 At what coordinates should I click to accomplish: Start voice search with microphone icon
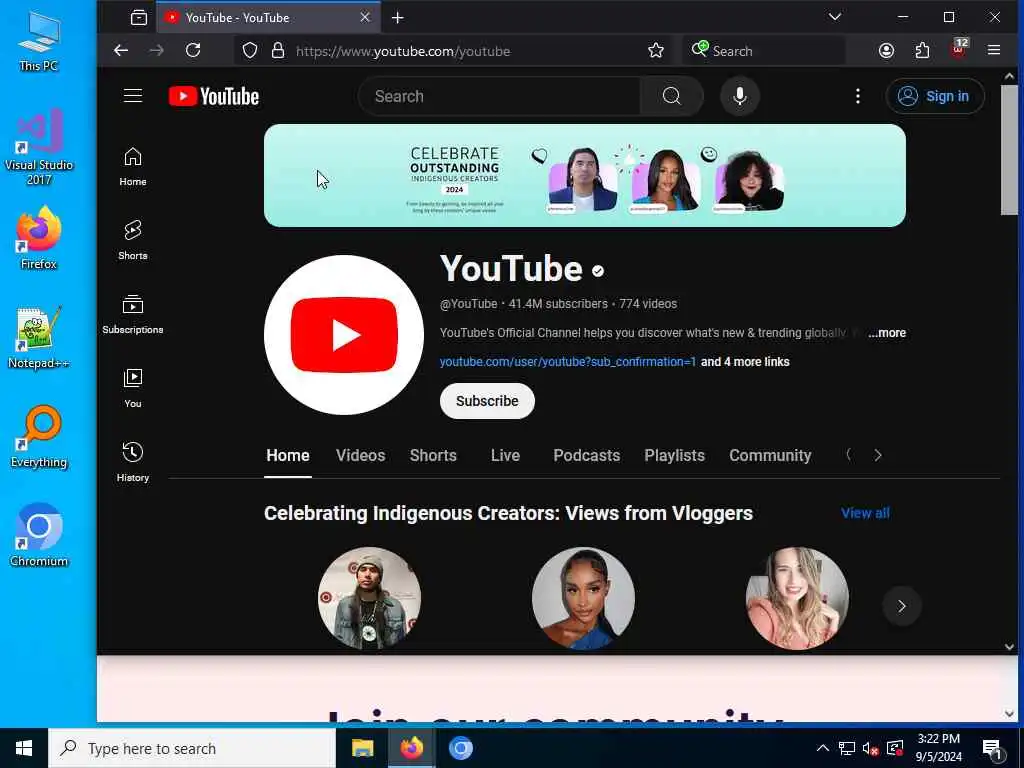point(739,96)
